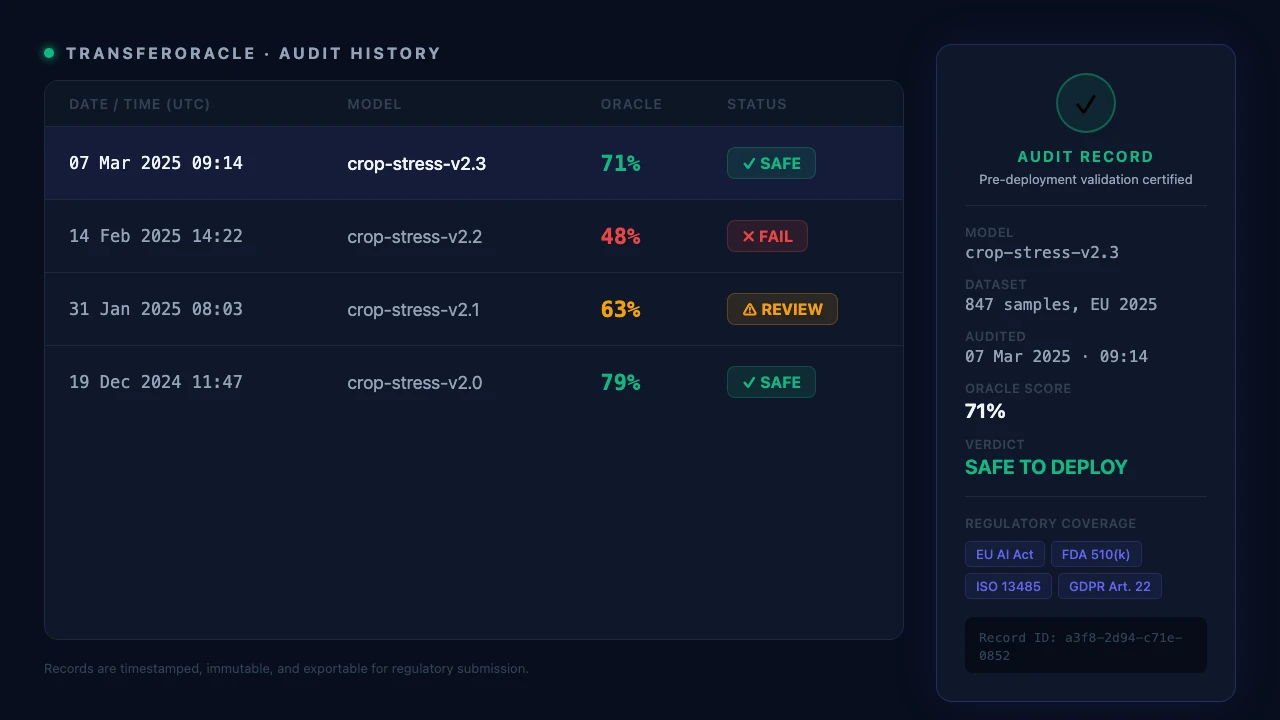Click the EU AI Act coverage tag

[x=1005, y=554]
